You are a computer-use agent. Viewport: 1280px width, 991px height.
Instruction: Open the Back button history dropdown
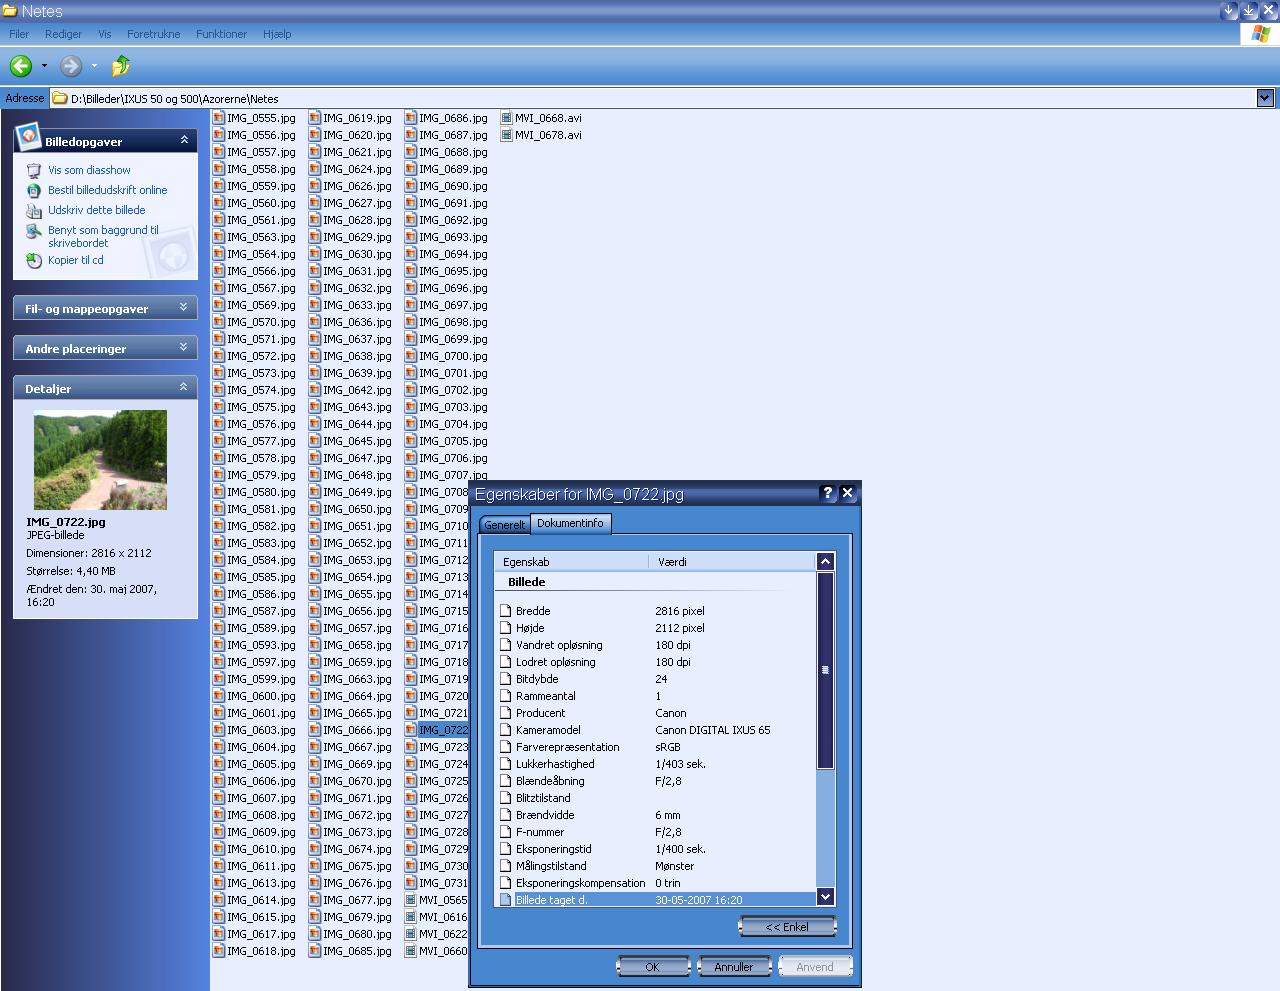click(x=44, y=66)
